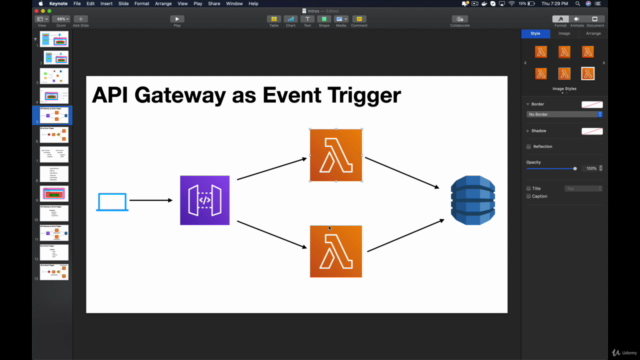The width and height of the screenshot is (640, 360).
Task: Click the Collaborate toolbar icon
Action: click(x=460, y=19)
